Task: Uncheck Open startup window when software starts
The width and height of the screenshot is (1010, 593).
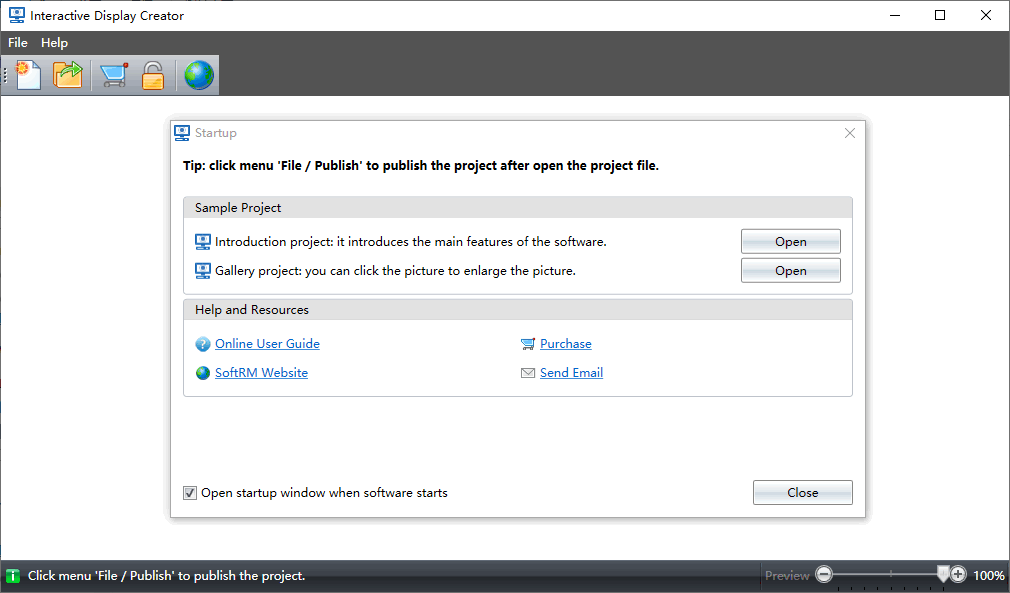Action: coord(190,493)
